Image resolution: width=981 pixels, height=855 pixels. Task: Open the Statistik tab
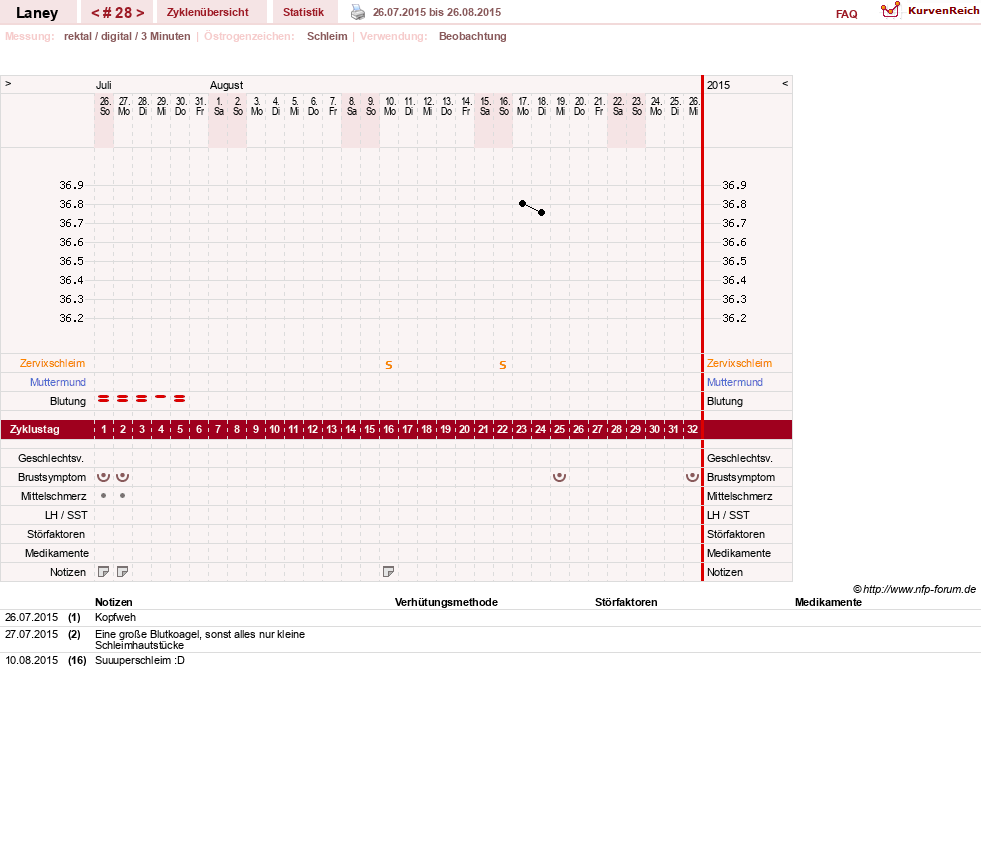point(303,13)
